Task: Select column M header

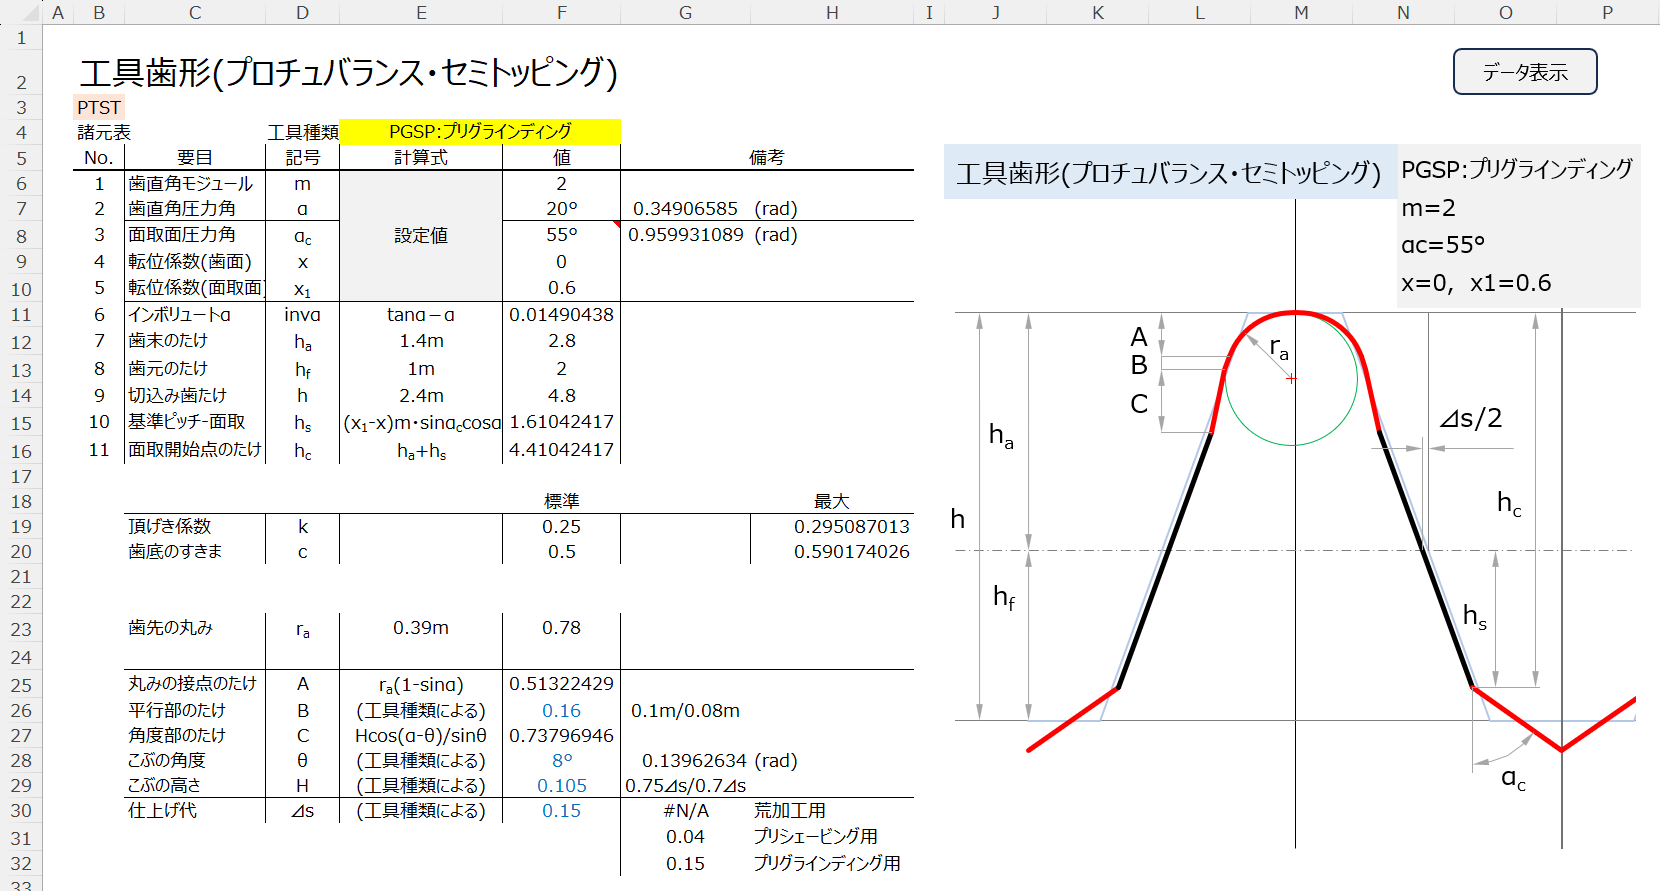Action: tap(1301, 12)
